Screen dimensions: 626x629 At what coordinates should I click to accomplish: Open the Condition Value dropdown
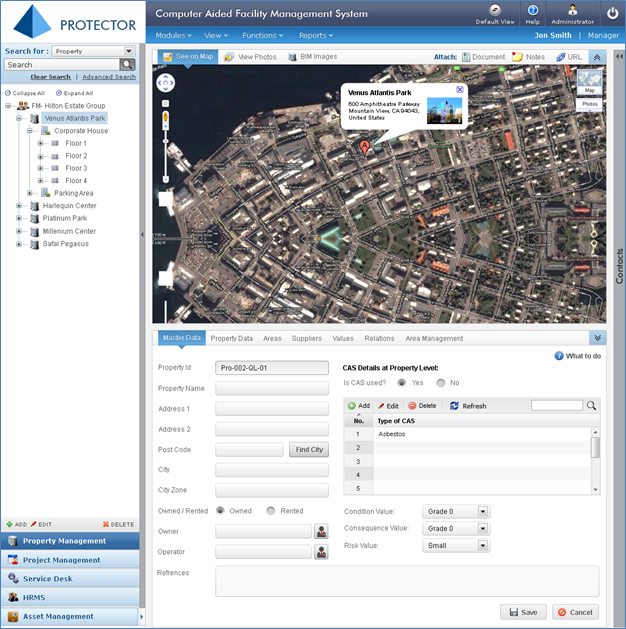(x=483, y=511)
